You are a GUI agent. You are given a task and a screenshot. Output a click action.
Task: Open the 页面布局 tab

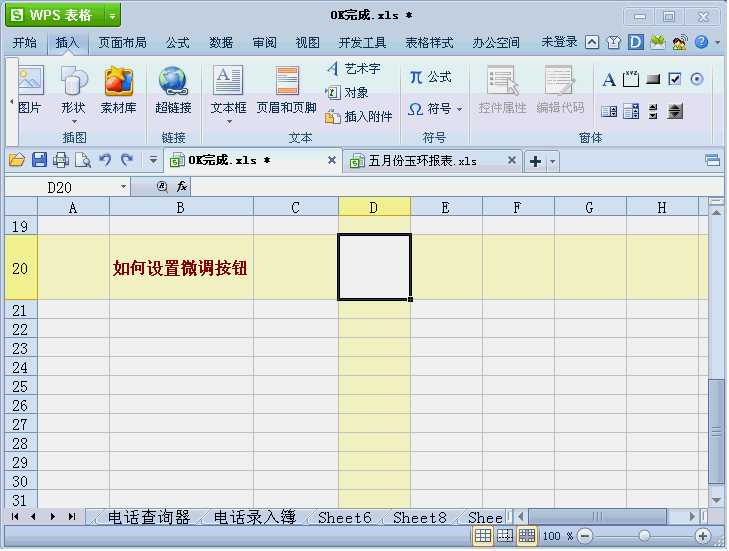[122, 43]
